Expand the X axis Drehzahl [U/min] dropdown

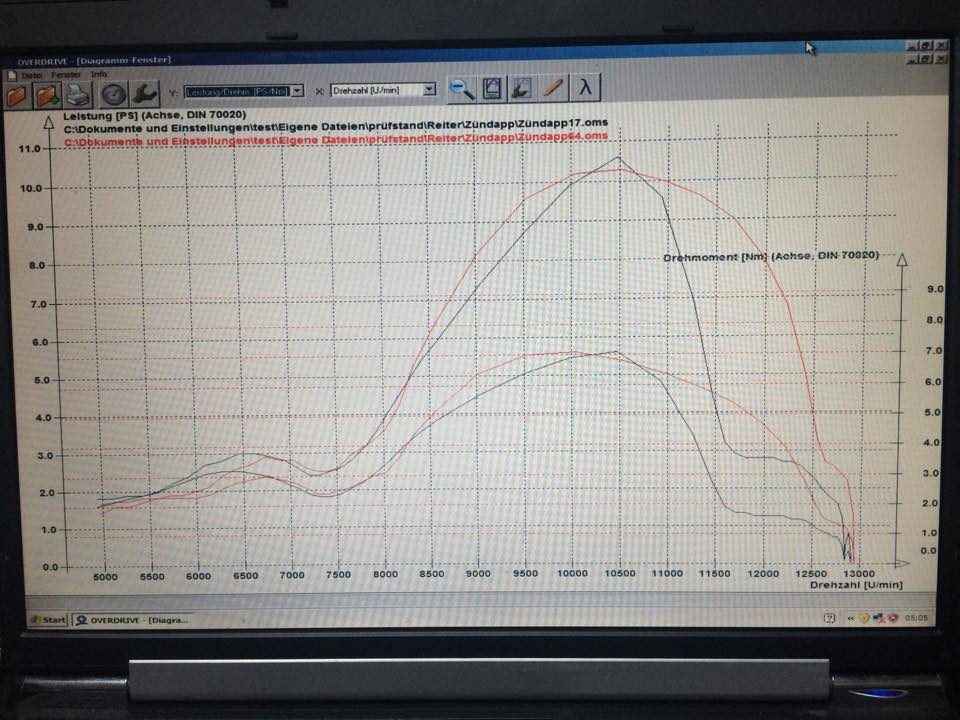pos(430,90)
